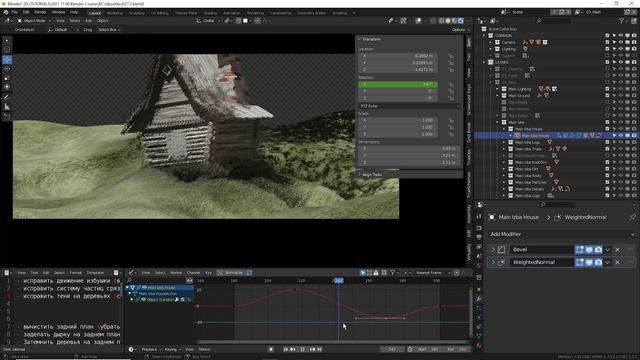This screenshot has height=360, width=640.
Task: Open the viewport Add menu
Action: (88, 20)
